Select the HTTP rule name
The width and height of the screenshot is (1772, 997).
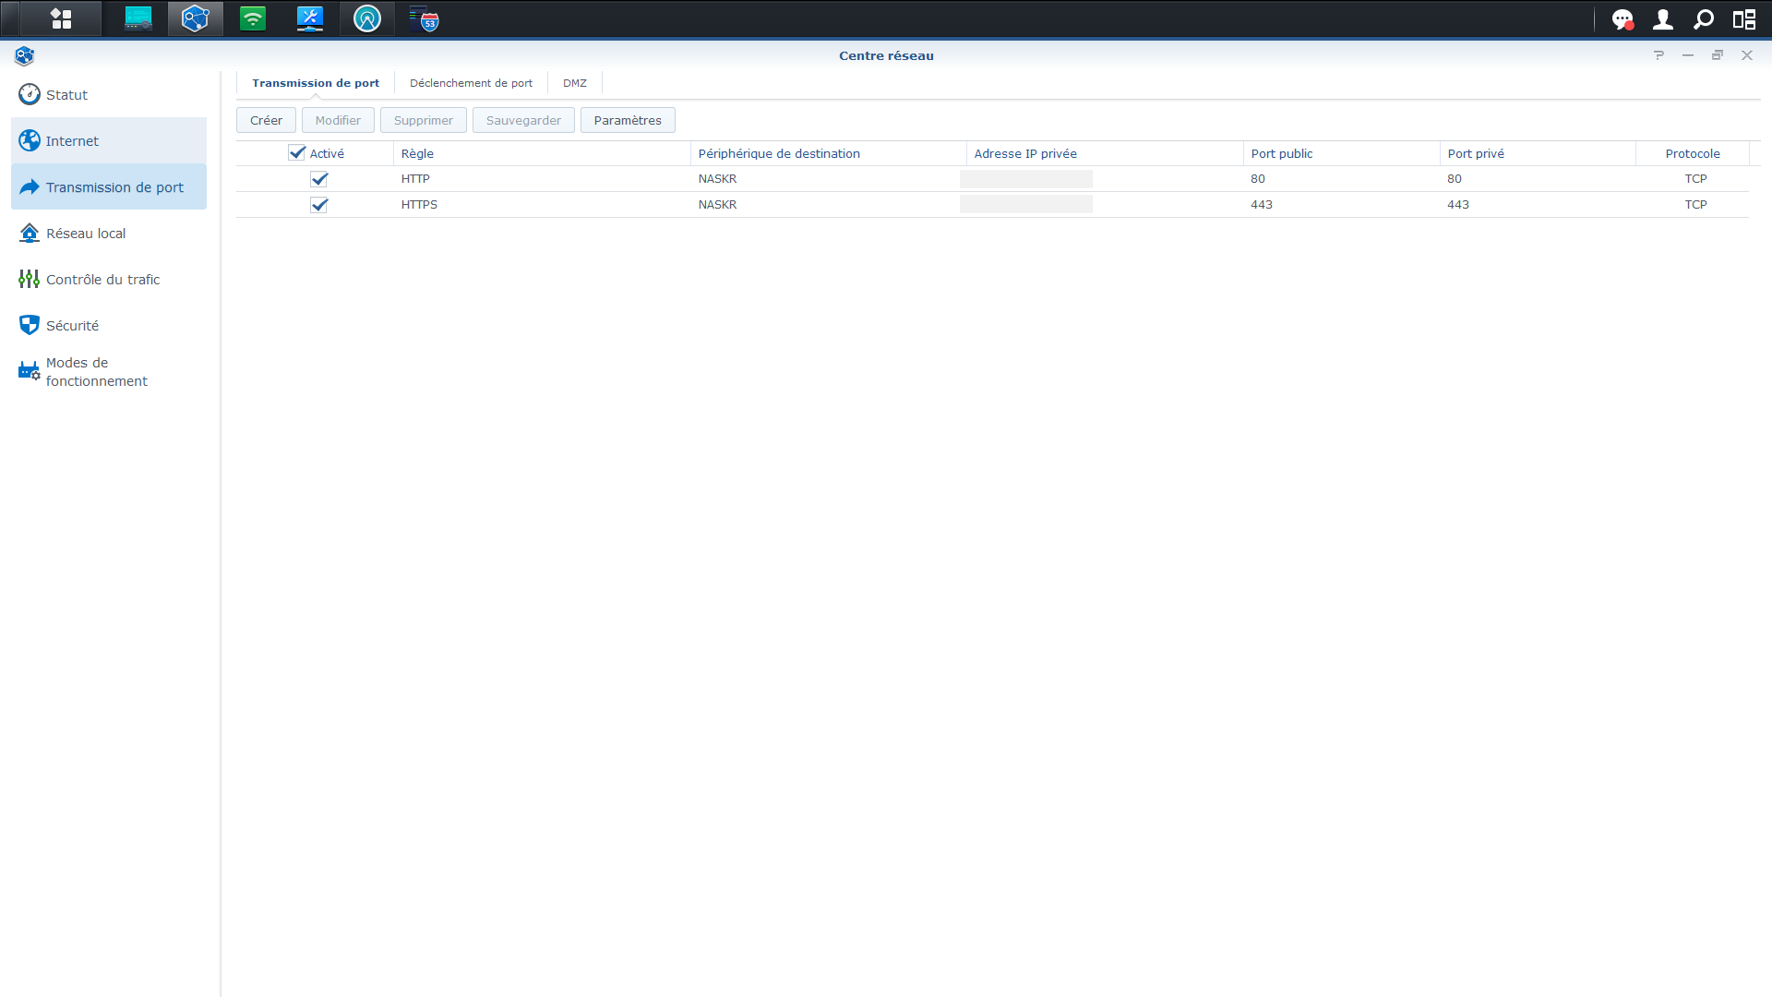pyautogui.click(x=415, y=179)
